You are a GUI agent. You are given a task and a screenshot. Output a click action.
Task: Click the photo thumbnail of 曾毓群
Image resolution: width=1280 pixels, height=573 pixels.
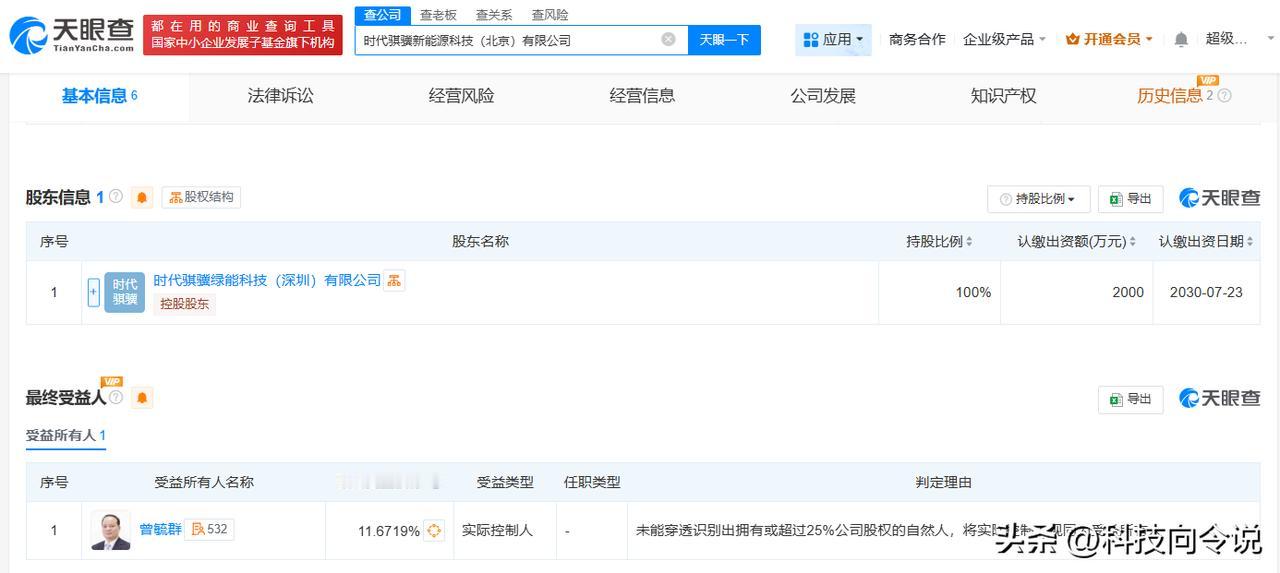coord(111,530)
